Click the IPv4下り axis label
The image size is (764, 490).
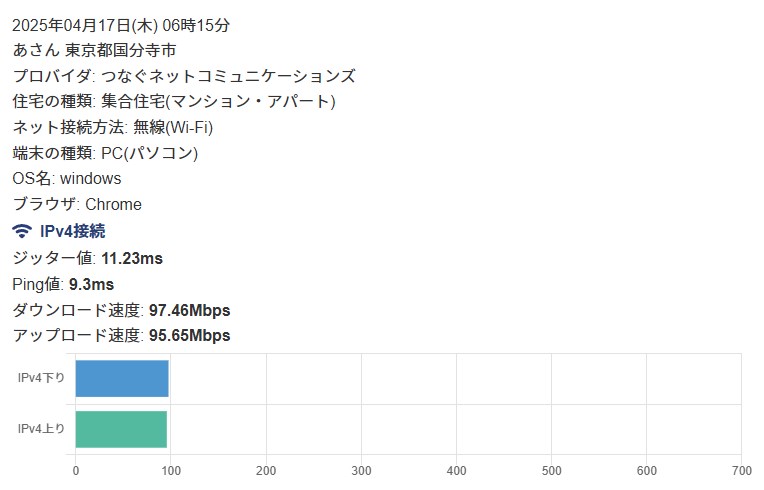click(41, 378)
